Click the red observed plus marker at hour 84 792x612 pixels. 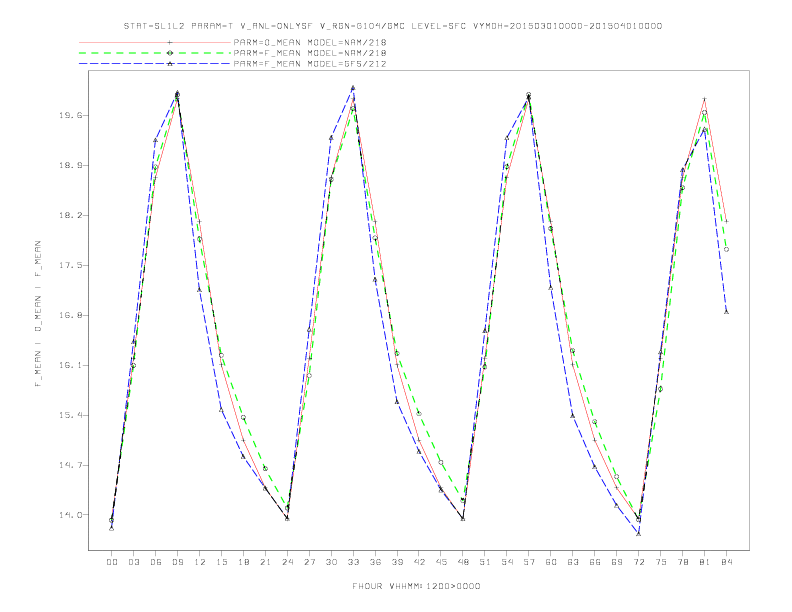coord(726,221)
